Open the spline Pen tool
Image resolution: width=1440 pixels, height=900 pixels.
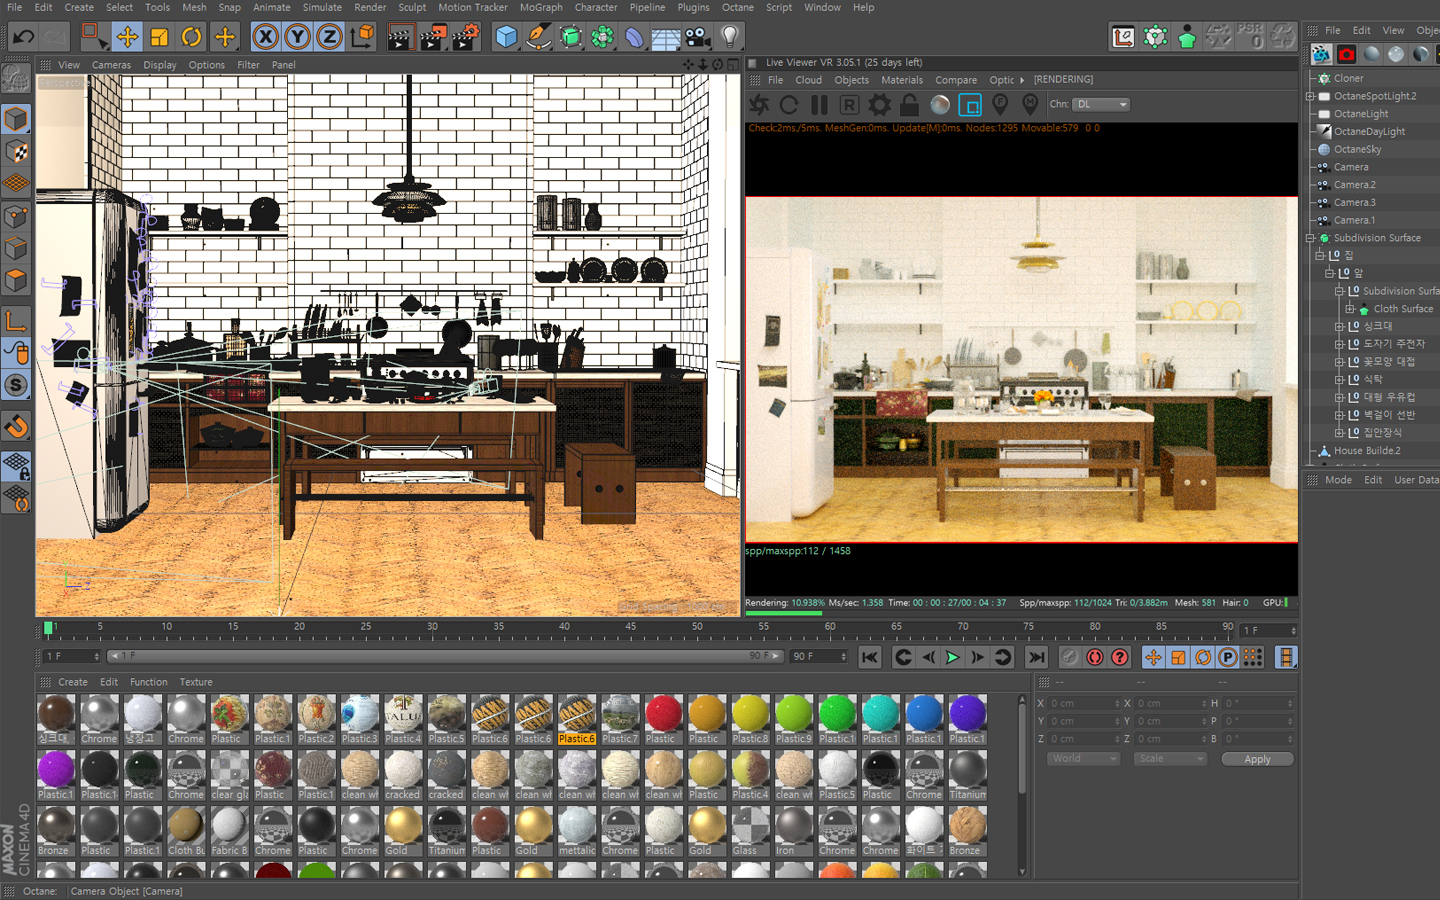(539, 37)
